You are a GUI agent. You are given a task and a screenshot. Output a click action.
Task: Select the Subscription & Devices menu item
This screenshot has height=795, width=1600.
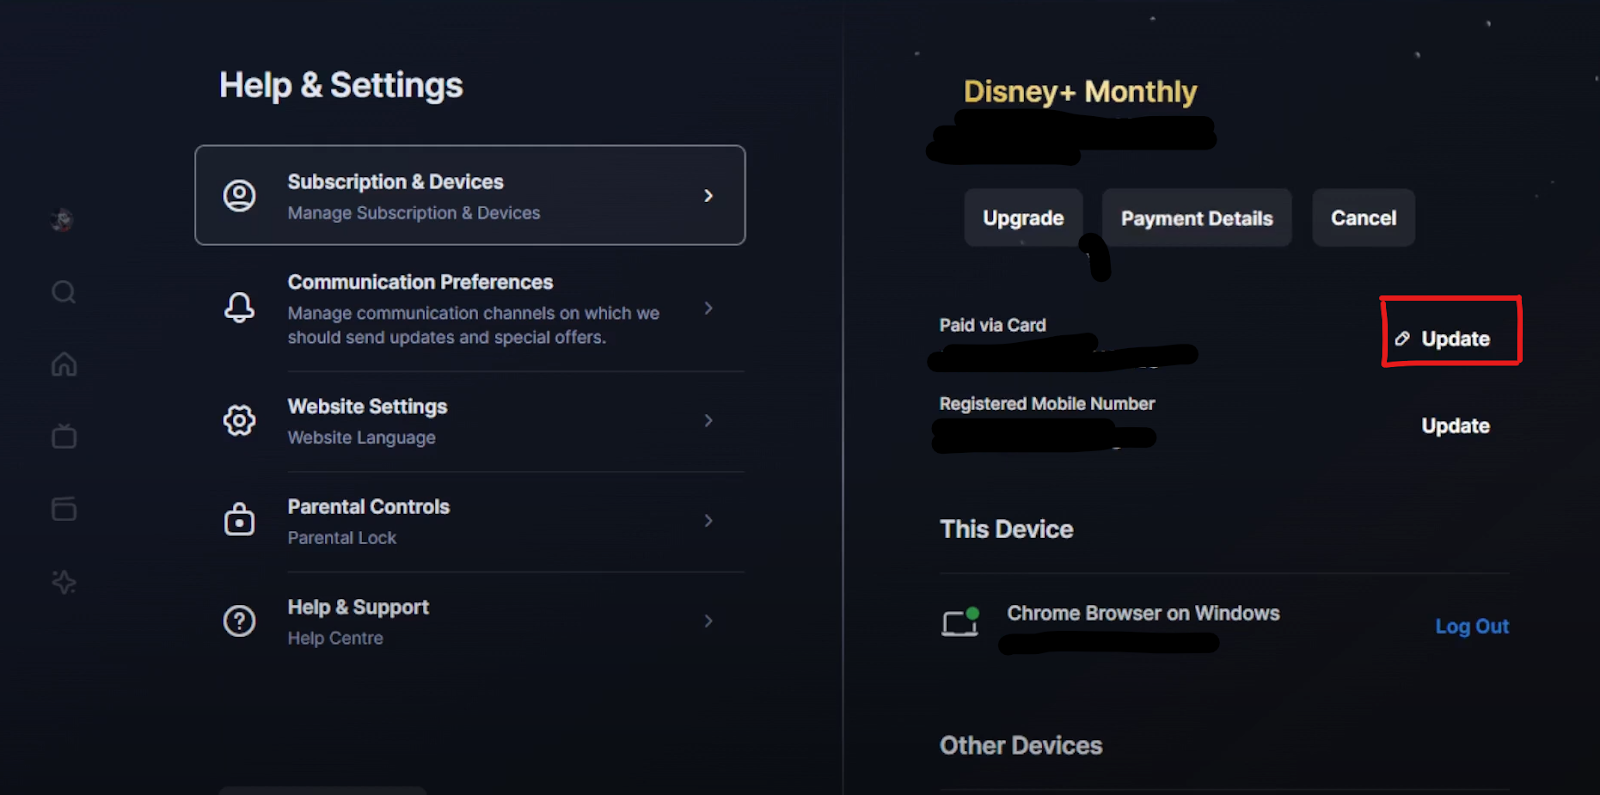click(x=470, y=195)
